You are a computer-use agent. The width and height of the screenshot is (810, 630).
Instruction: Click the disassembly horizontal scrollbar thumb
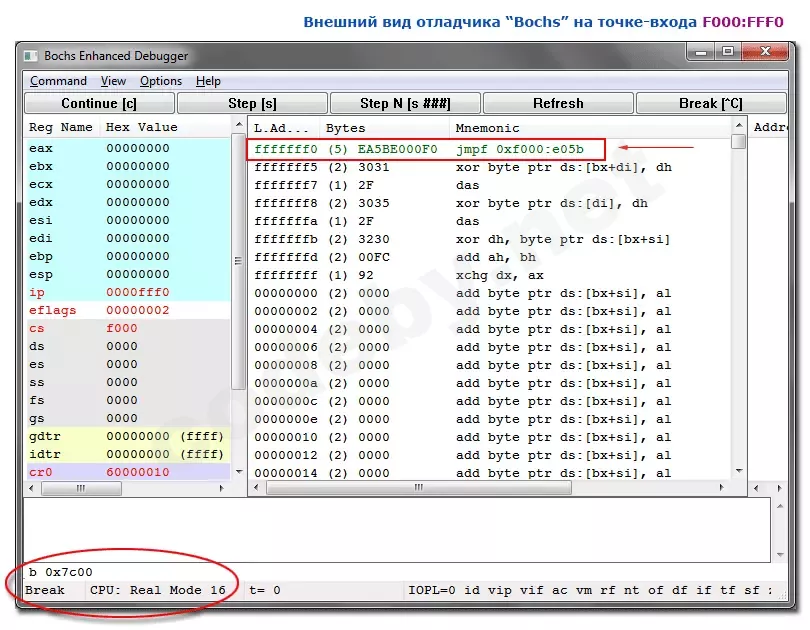419,487
